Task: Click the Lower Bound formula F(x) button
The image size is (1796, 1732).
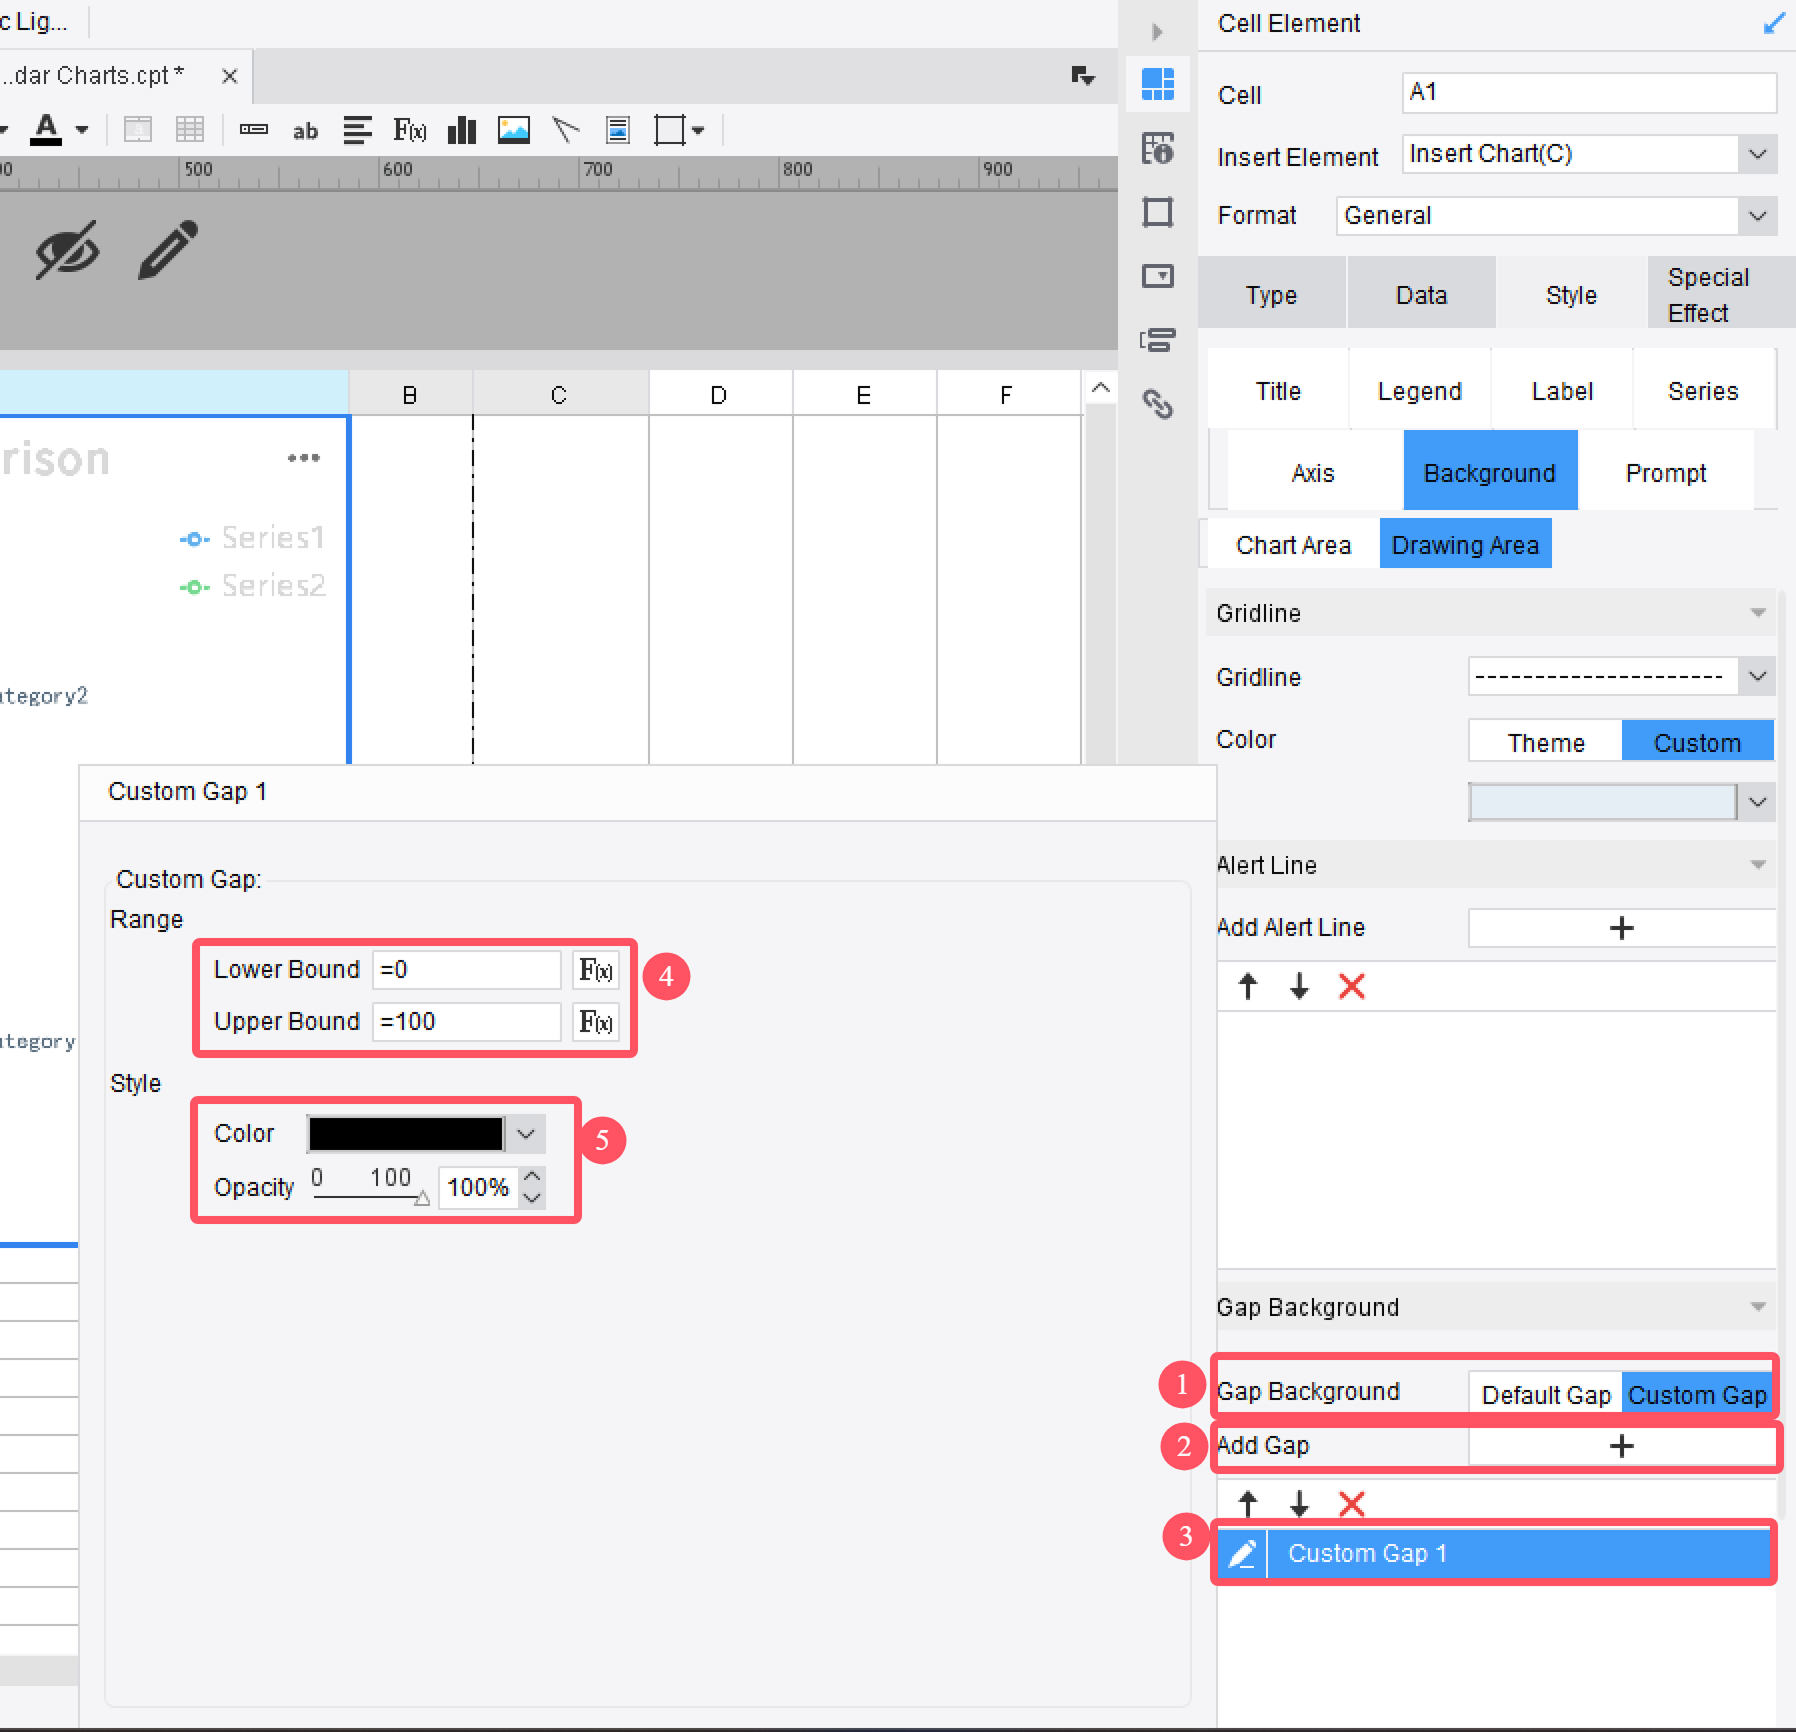Action: [596, 970]
